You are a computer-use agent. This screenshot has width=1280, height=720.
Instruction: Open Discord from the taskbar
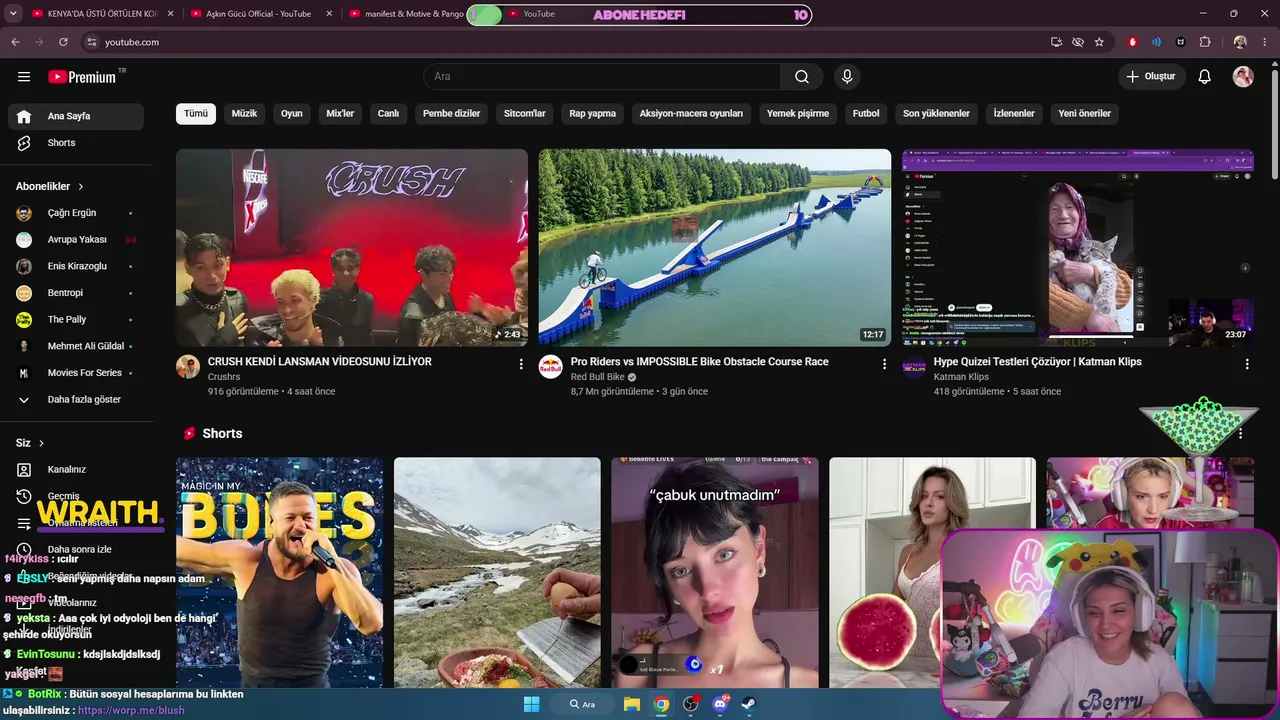[720, 704]
